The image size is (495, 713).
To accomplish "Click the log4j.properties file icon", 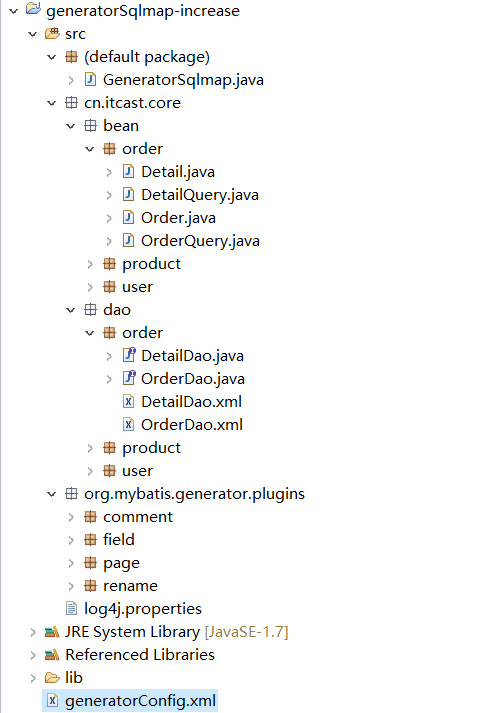I will tap(71, 608).
